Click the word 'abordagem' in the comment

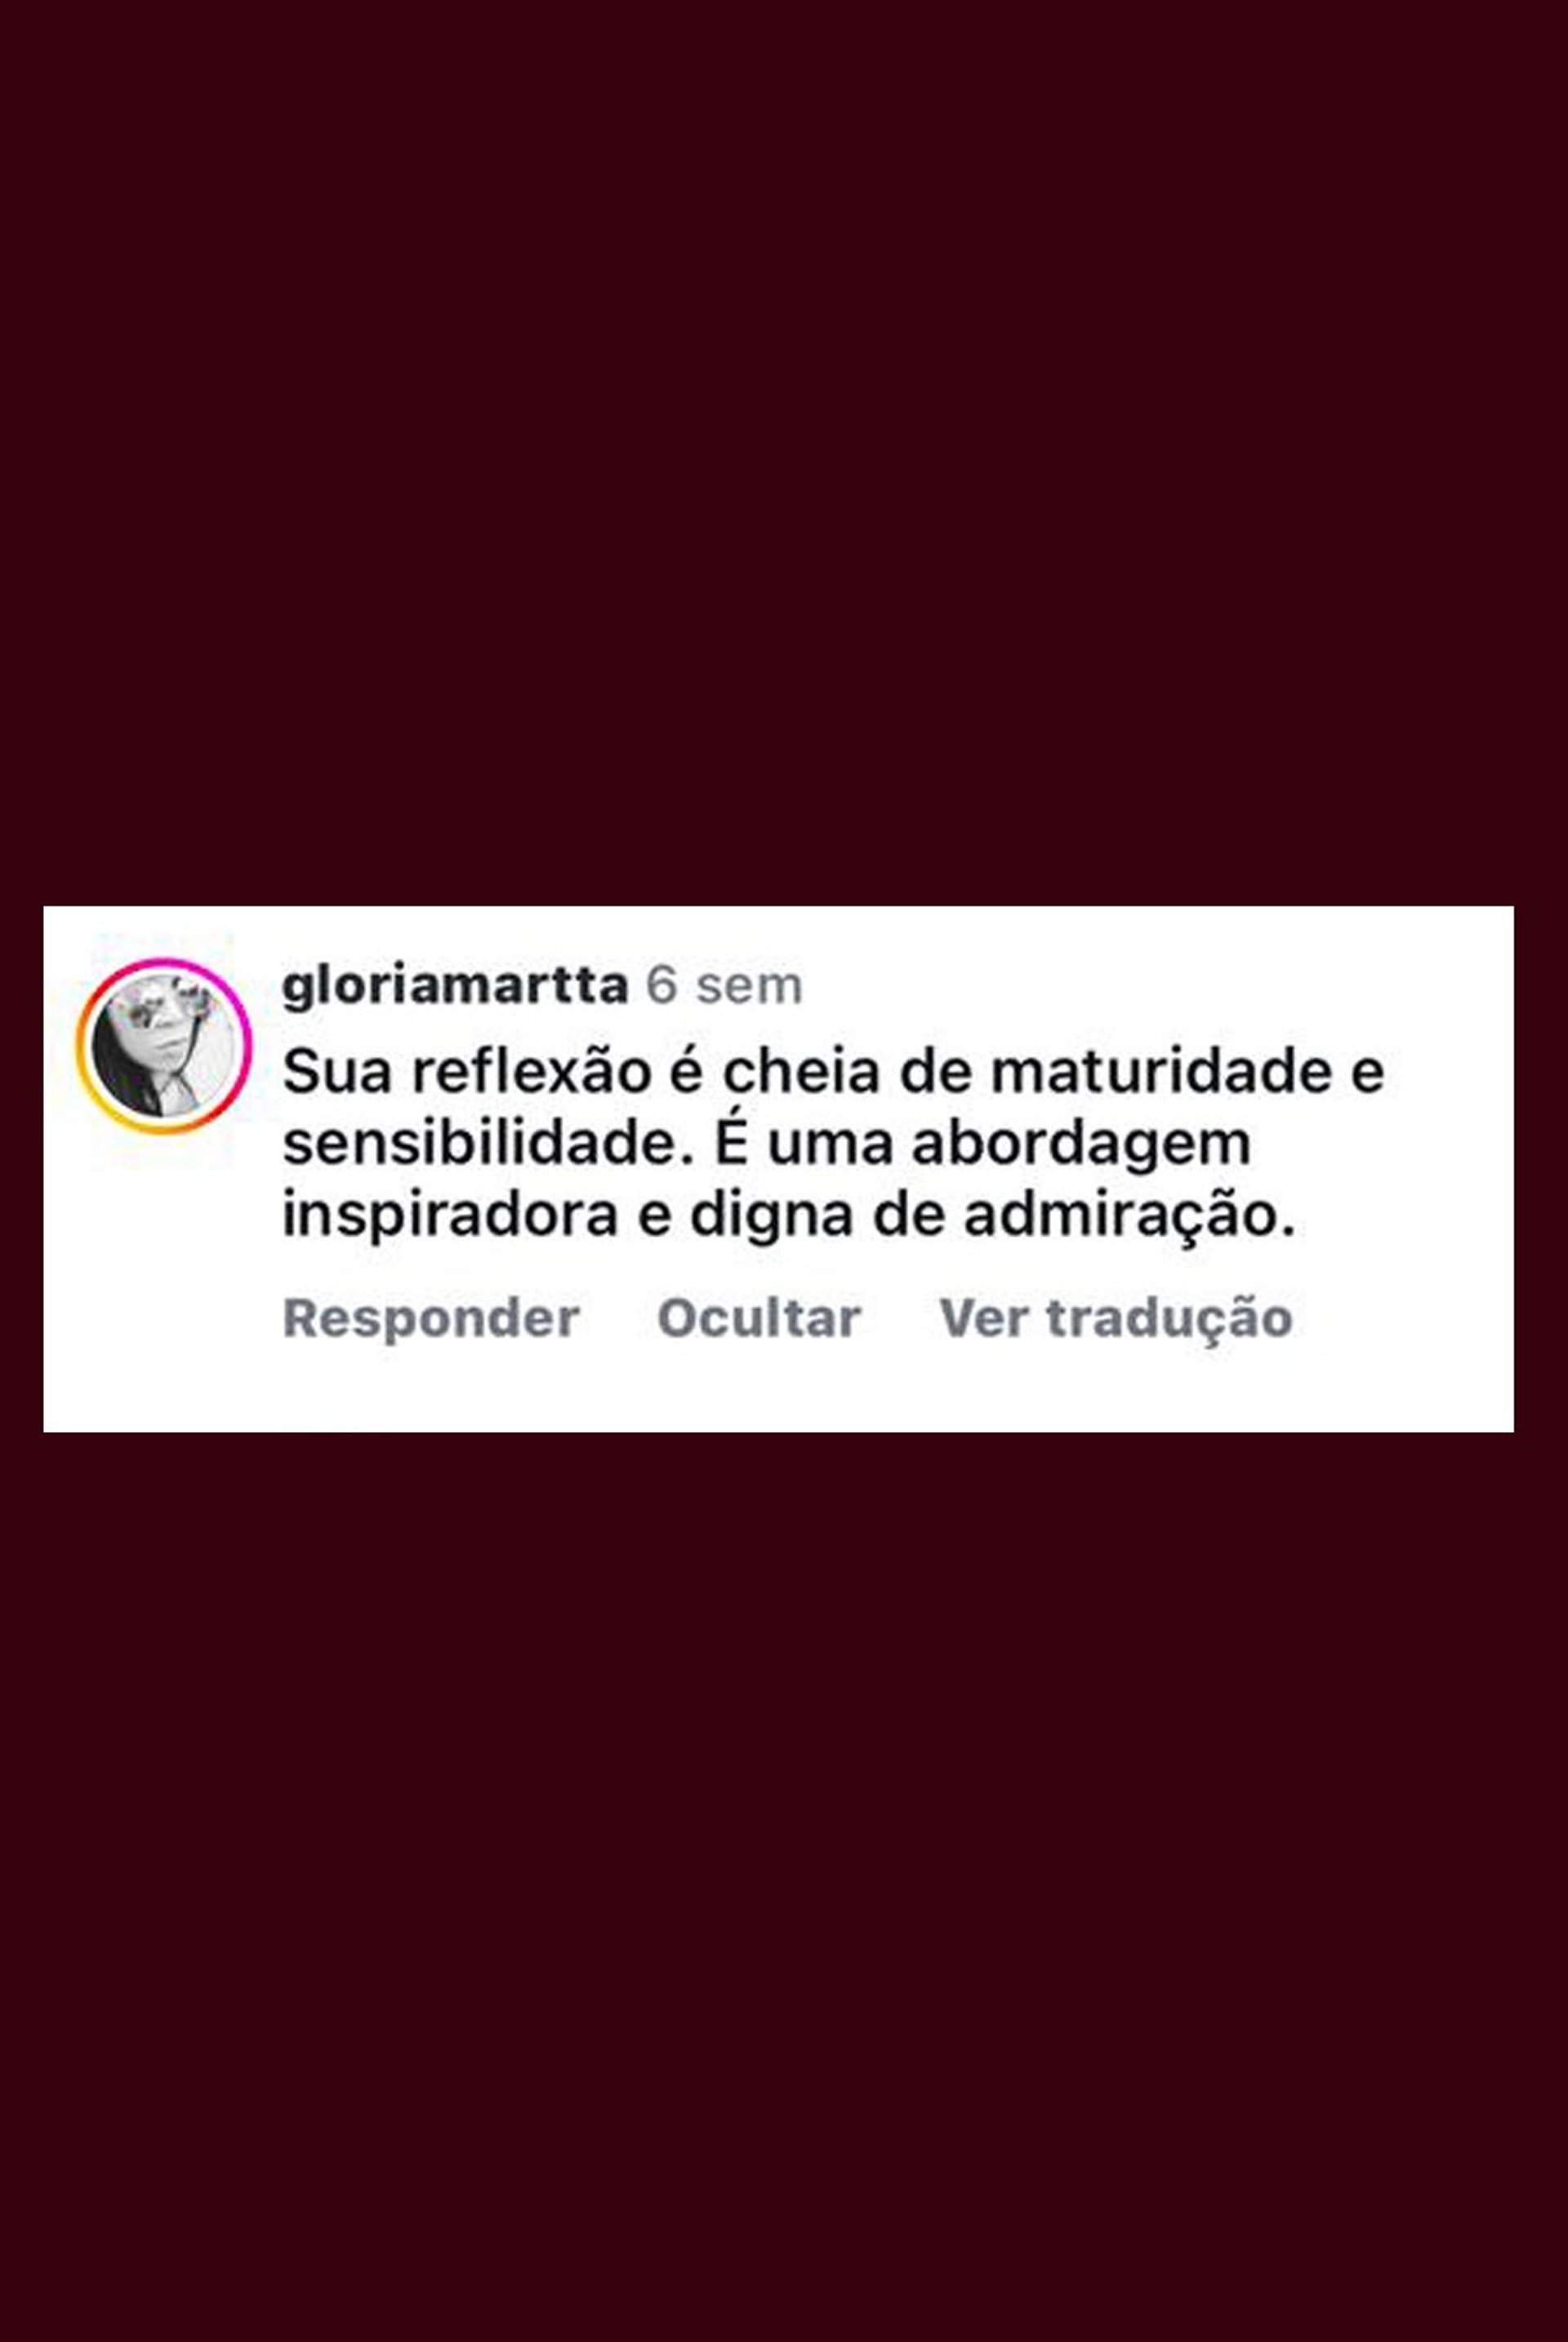point(1081,1143)
